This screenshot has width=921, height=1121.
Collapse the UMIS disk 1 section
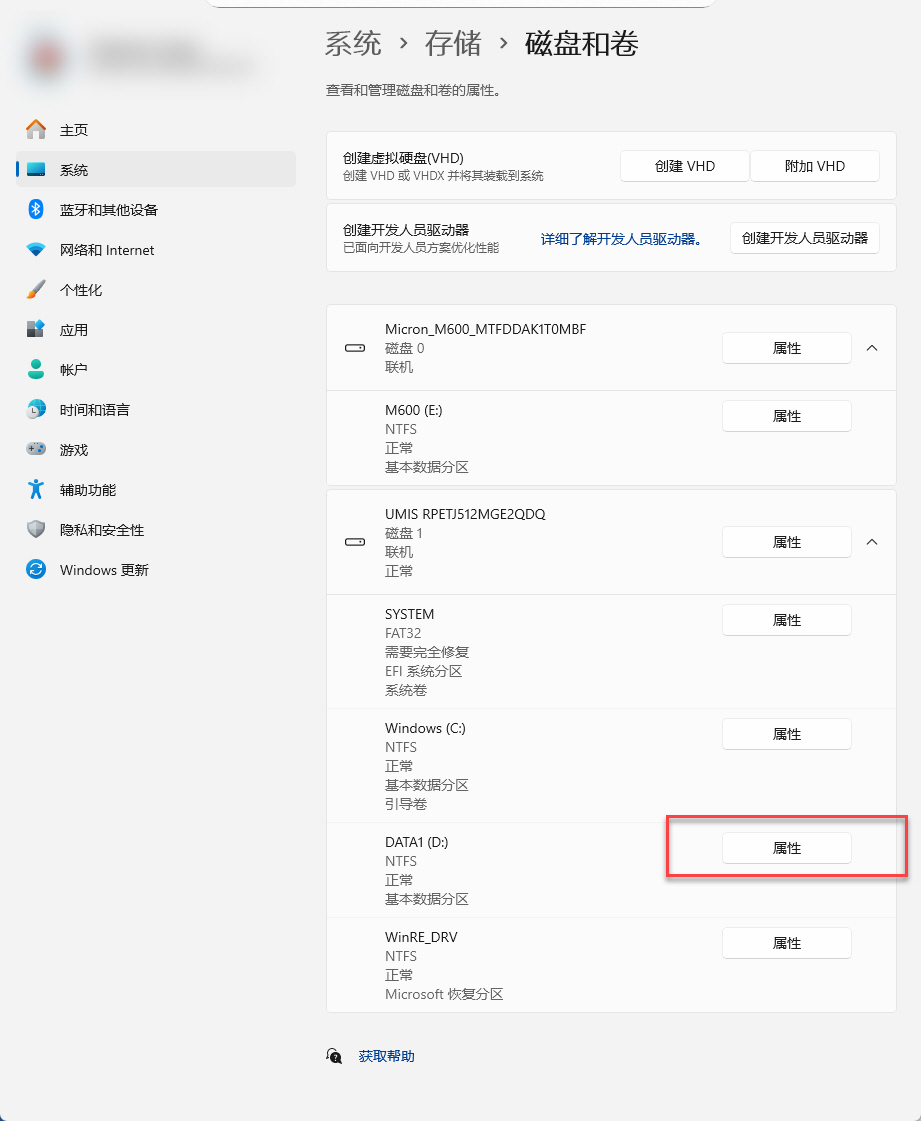click(x=871, y=542)
